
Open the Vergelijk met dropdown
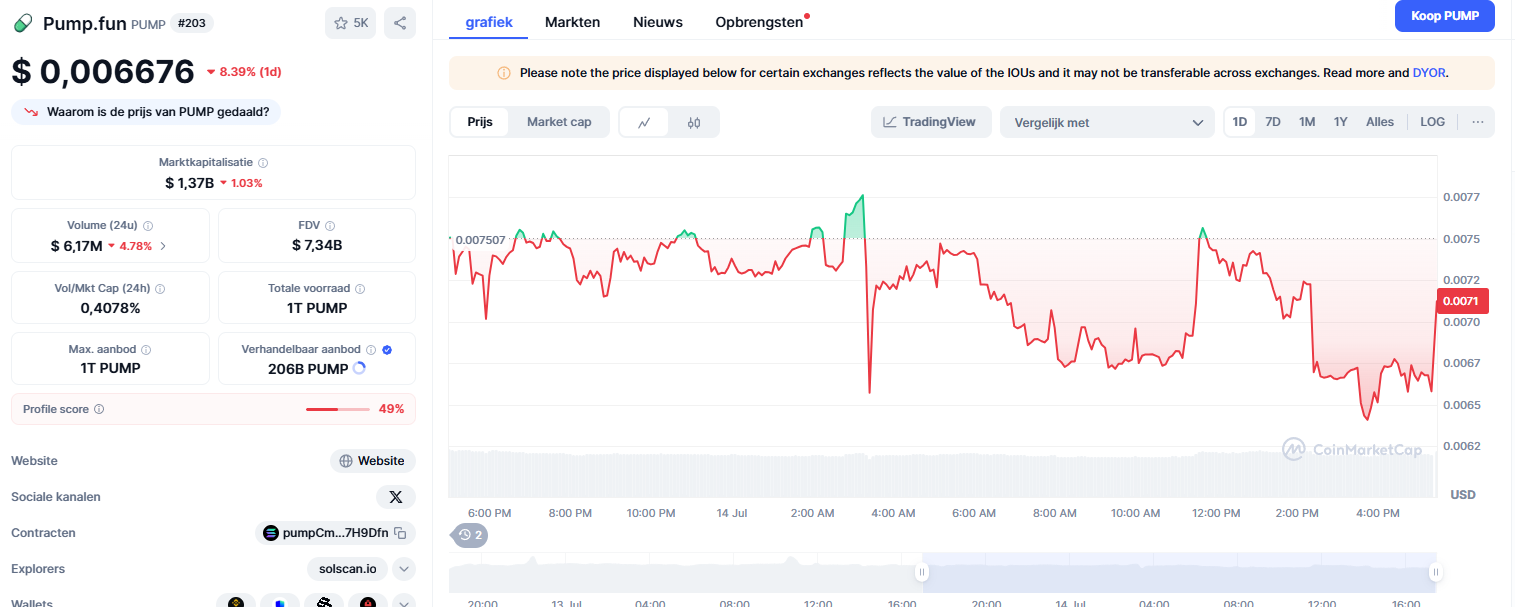(x=1107, y=122)
